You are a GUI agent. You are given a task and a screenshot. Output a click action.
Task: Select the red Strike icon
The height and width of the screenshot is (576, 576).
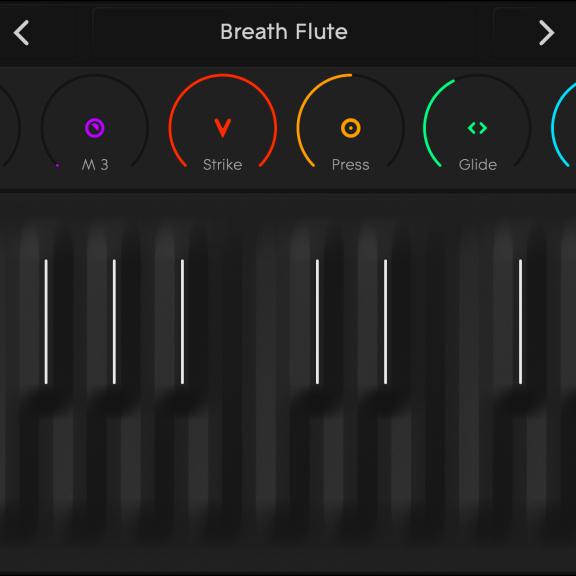223,128
